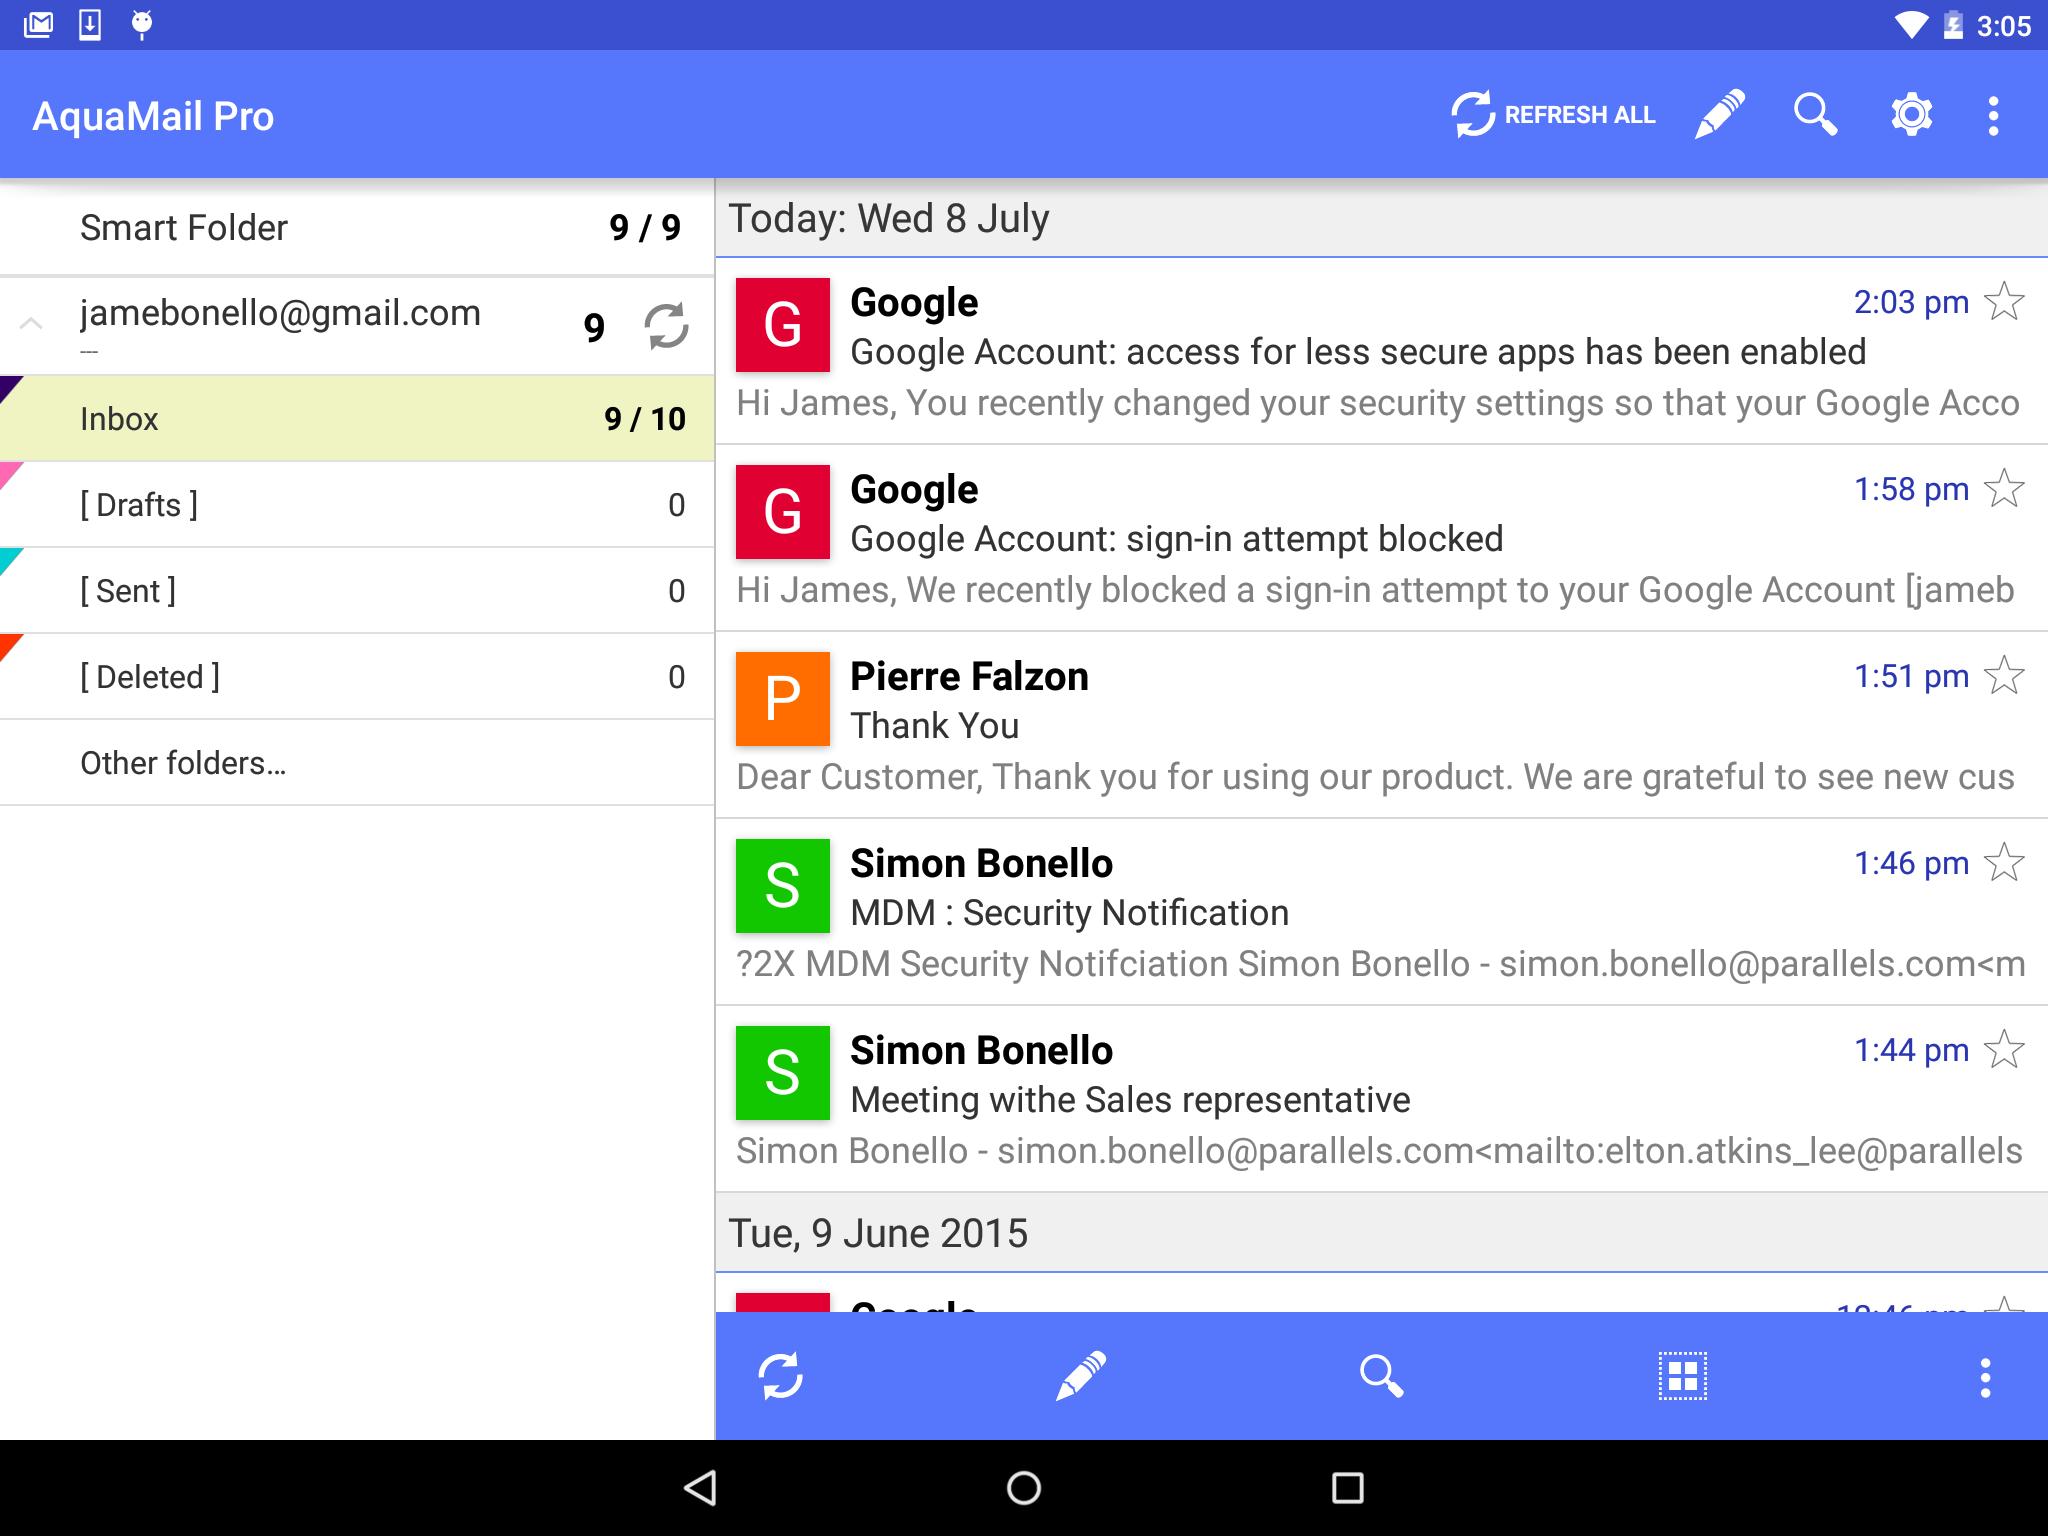
Task: Tap the refresh icon in the bottom toolbar
Action: pos(781,1374)
